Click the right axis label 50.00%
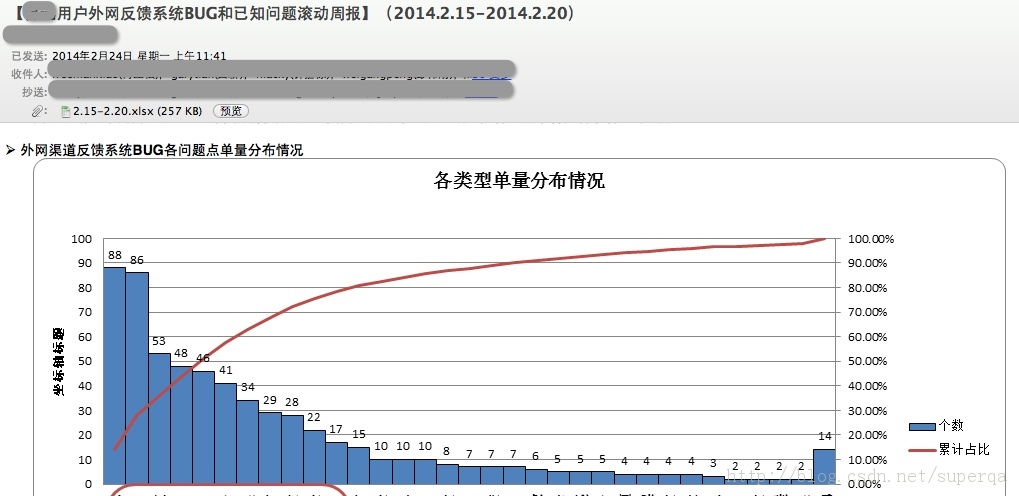 868,361
